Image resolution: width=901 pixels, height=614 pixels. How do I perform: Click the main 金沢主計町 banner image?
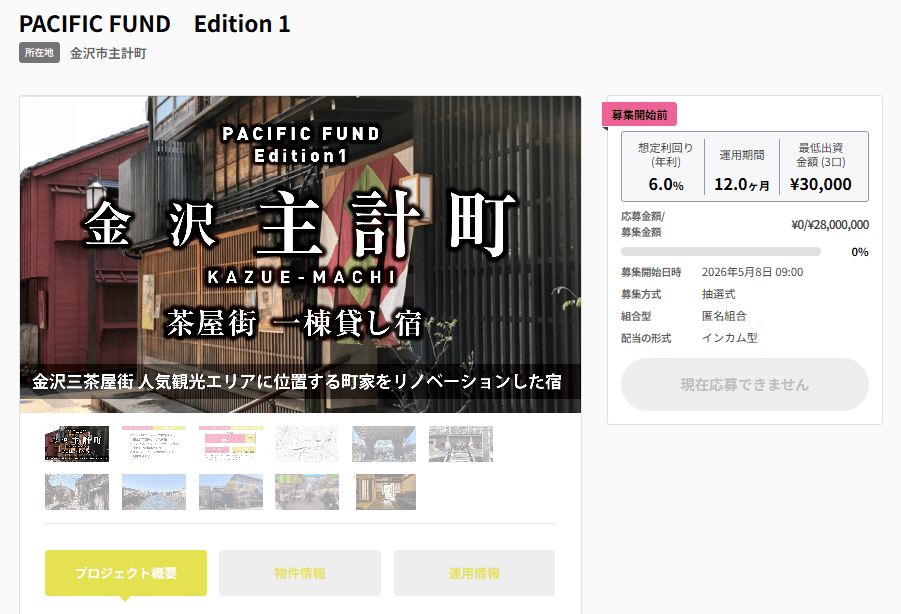pyautogui.click(x=300, y=254)
